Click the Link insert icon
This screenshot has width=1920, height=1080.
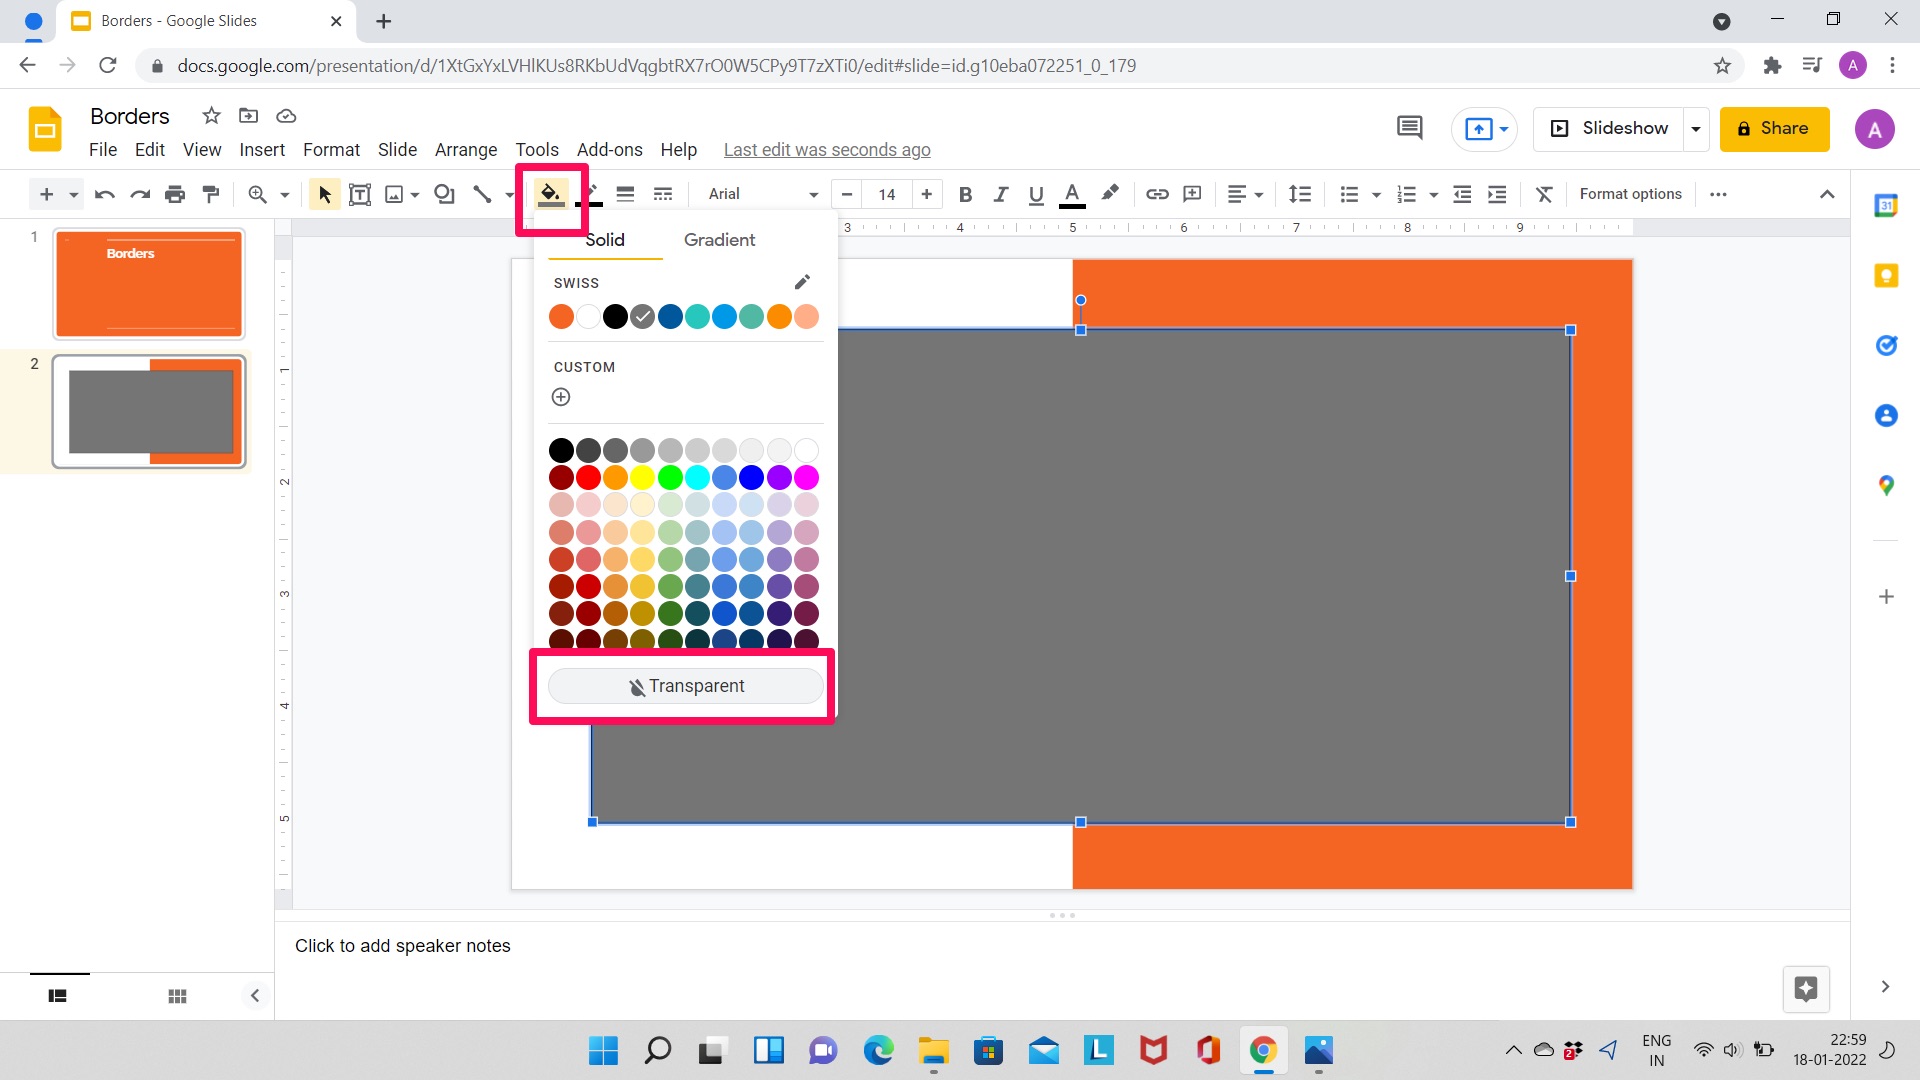click(1156, 194)
